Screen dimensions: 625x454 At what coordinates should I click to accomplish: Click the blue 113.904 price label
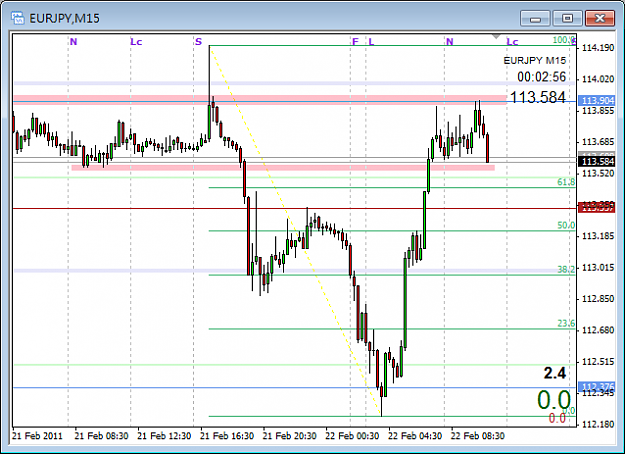598,100
